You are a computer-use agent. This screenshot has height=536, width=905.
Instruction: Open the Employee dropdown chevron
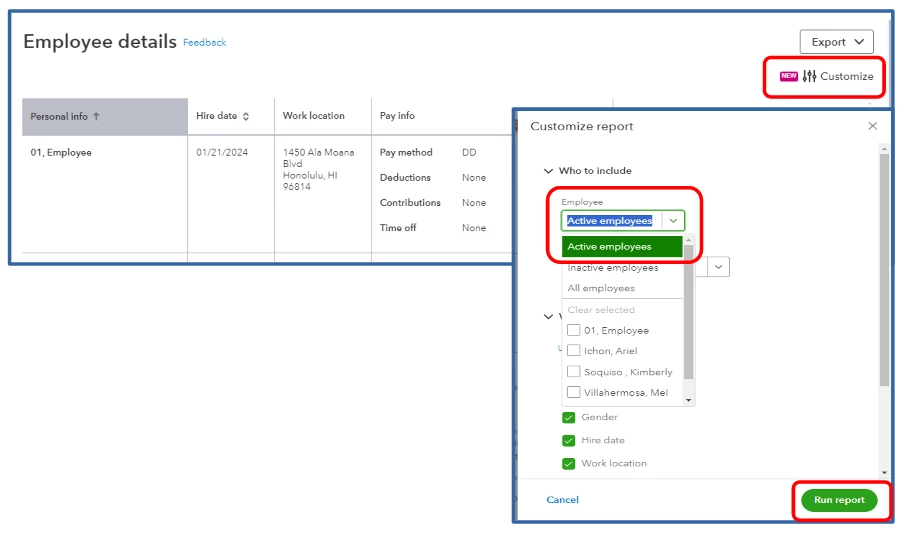click(673, 220)
